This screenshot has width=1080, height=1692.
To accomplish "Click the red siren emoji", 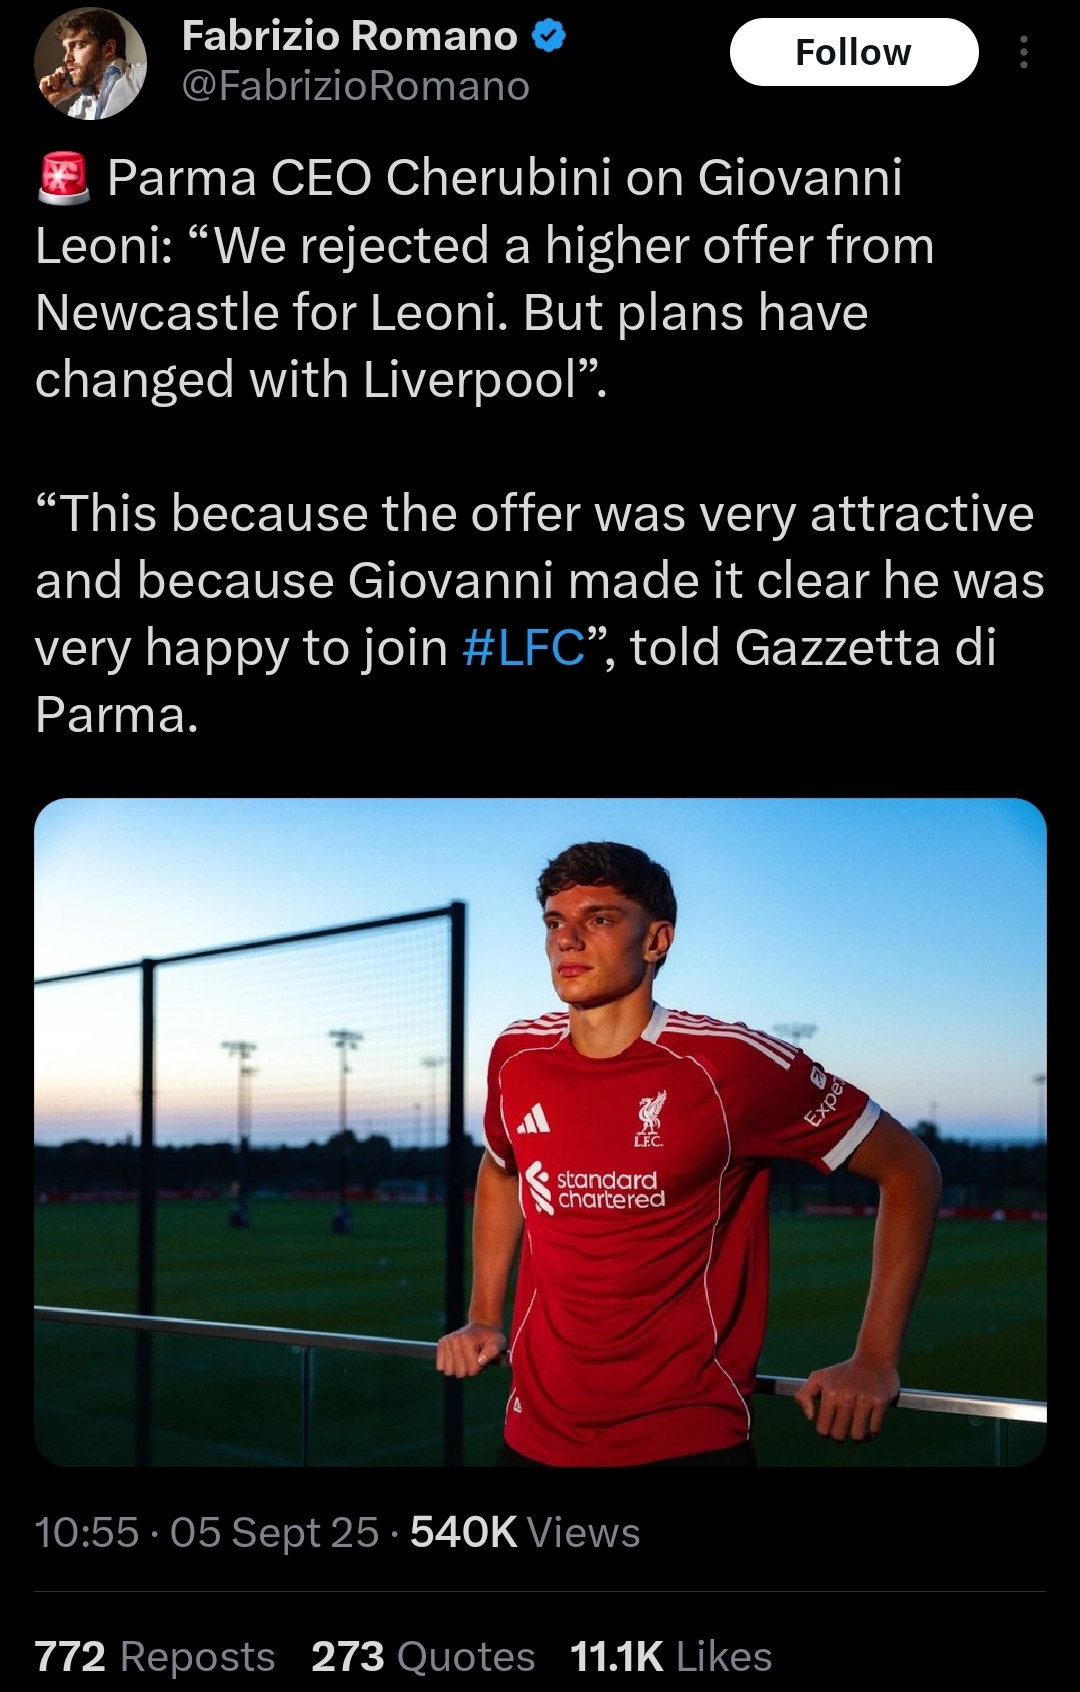I will point(64,179).
